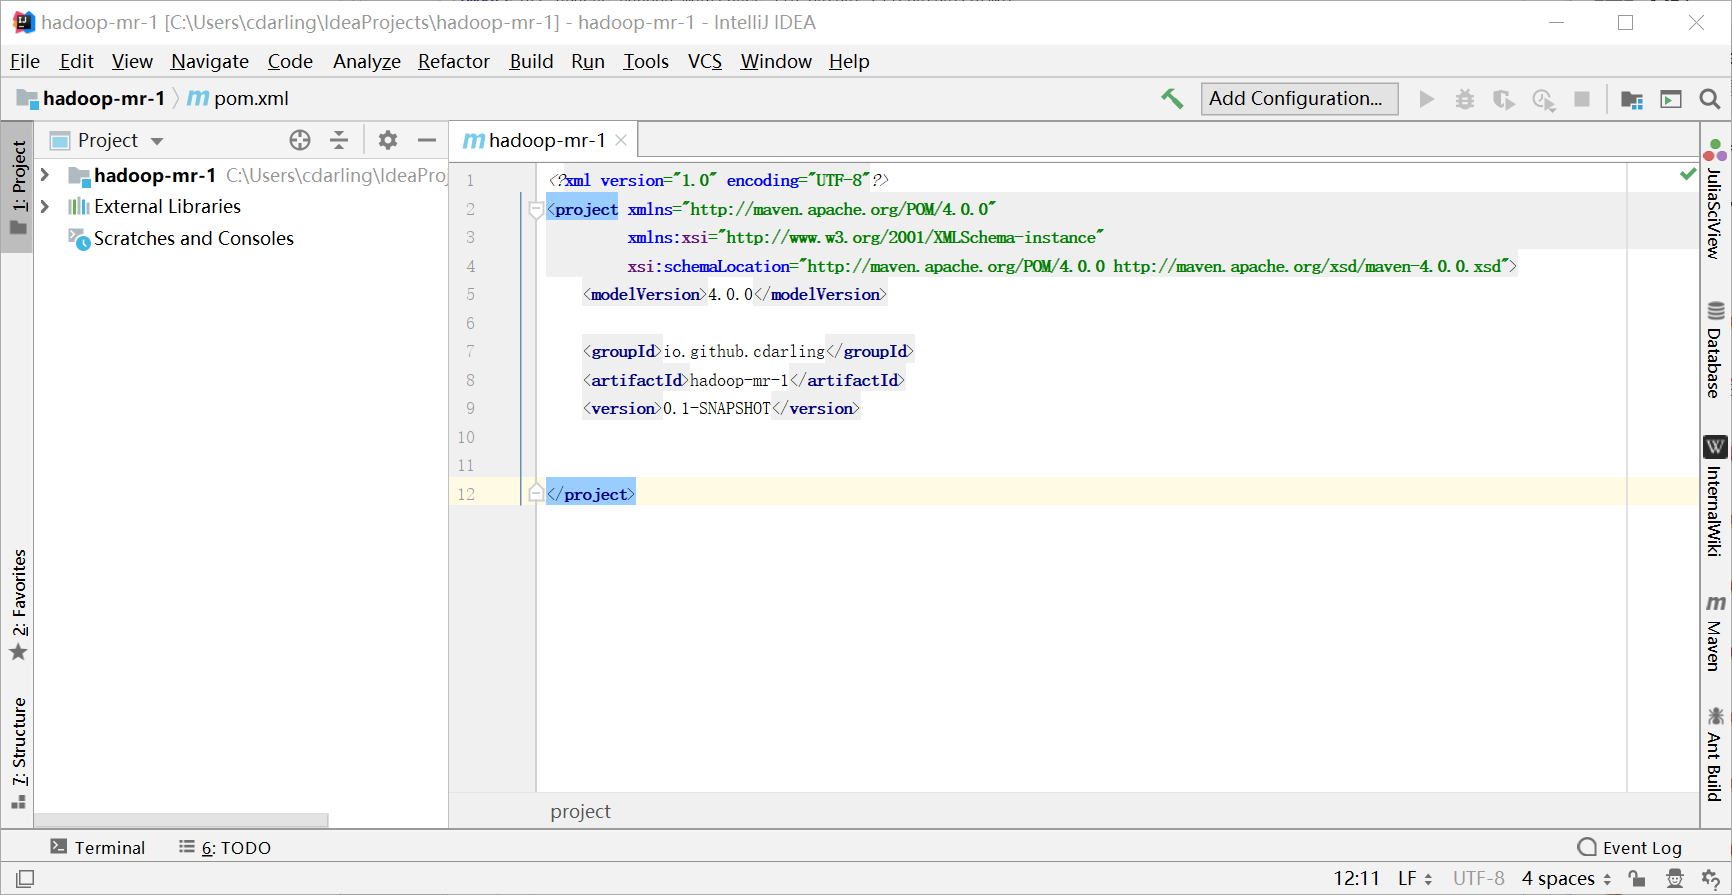Click the Add Configuration button

click(1298, 98)
